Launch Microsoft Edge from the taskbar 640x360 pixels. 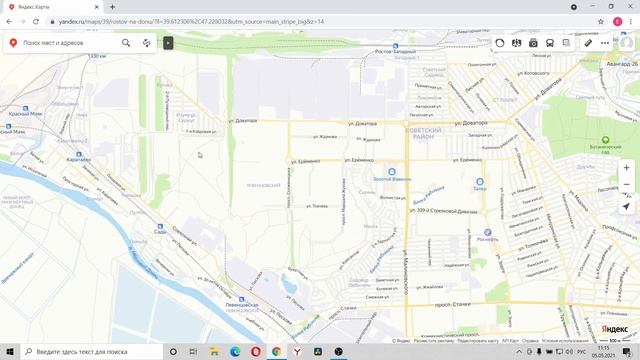click(235, 351)
